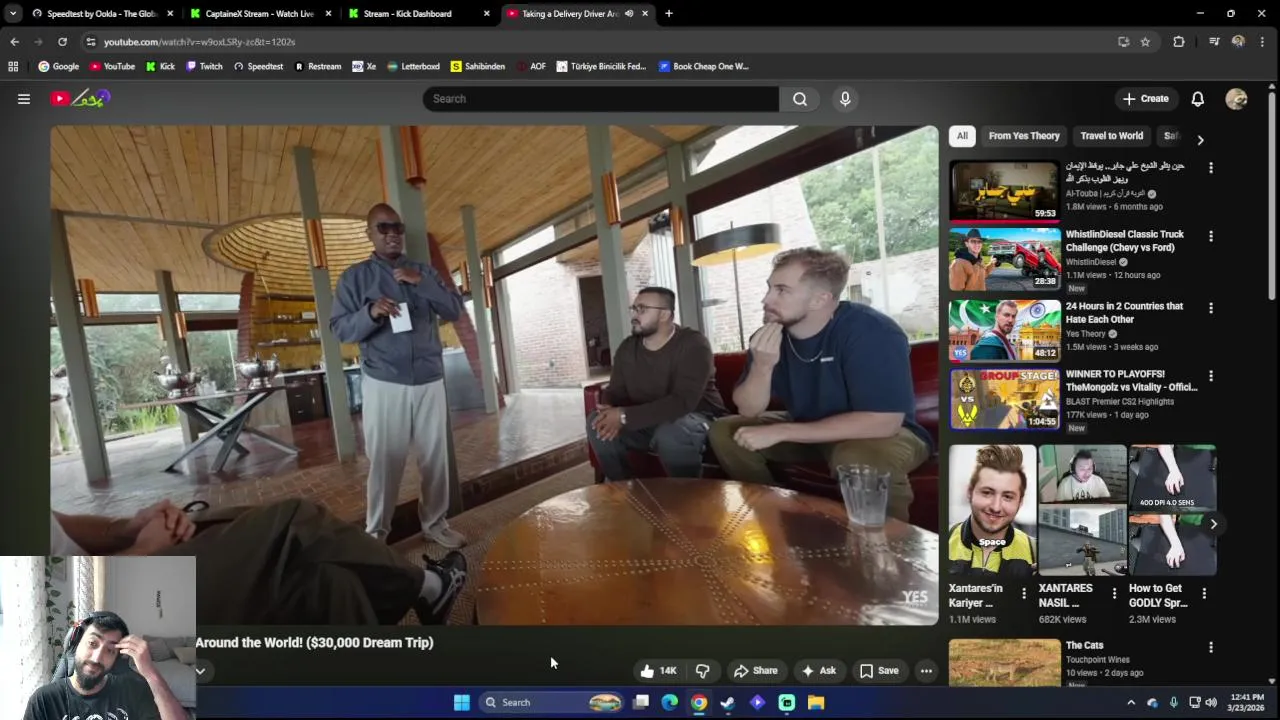Image resolution: width=1280 pixels, height=720 pixels.
Task: Switch to Stream - Kick Dashboard tab
Action: (417, 14)
